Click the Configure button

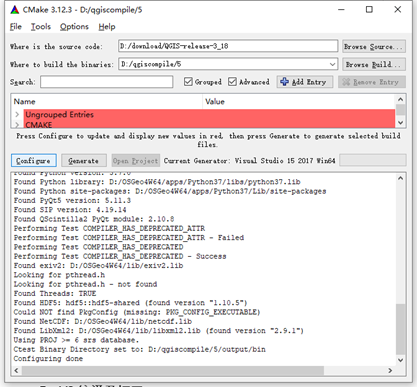[x=34, y=161]
